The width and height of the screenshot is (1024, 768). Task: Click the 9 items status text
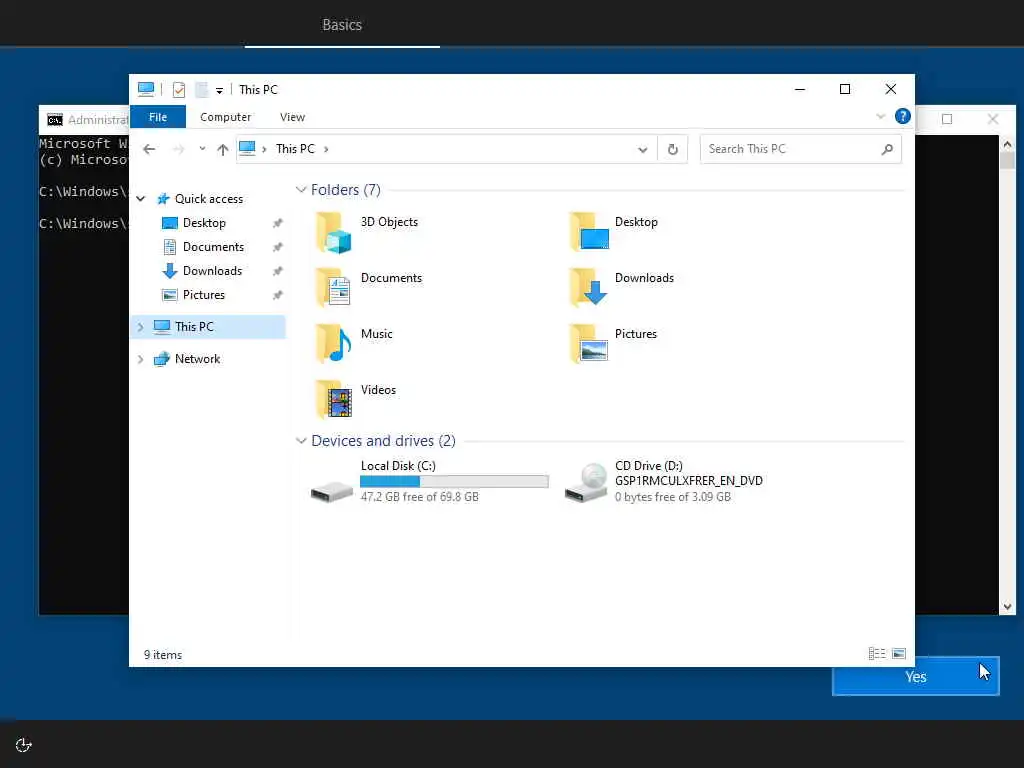tap(163, 654)
